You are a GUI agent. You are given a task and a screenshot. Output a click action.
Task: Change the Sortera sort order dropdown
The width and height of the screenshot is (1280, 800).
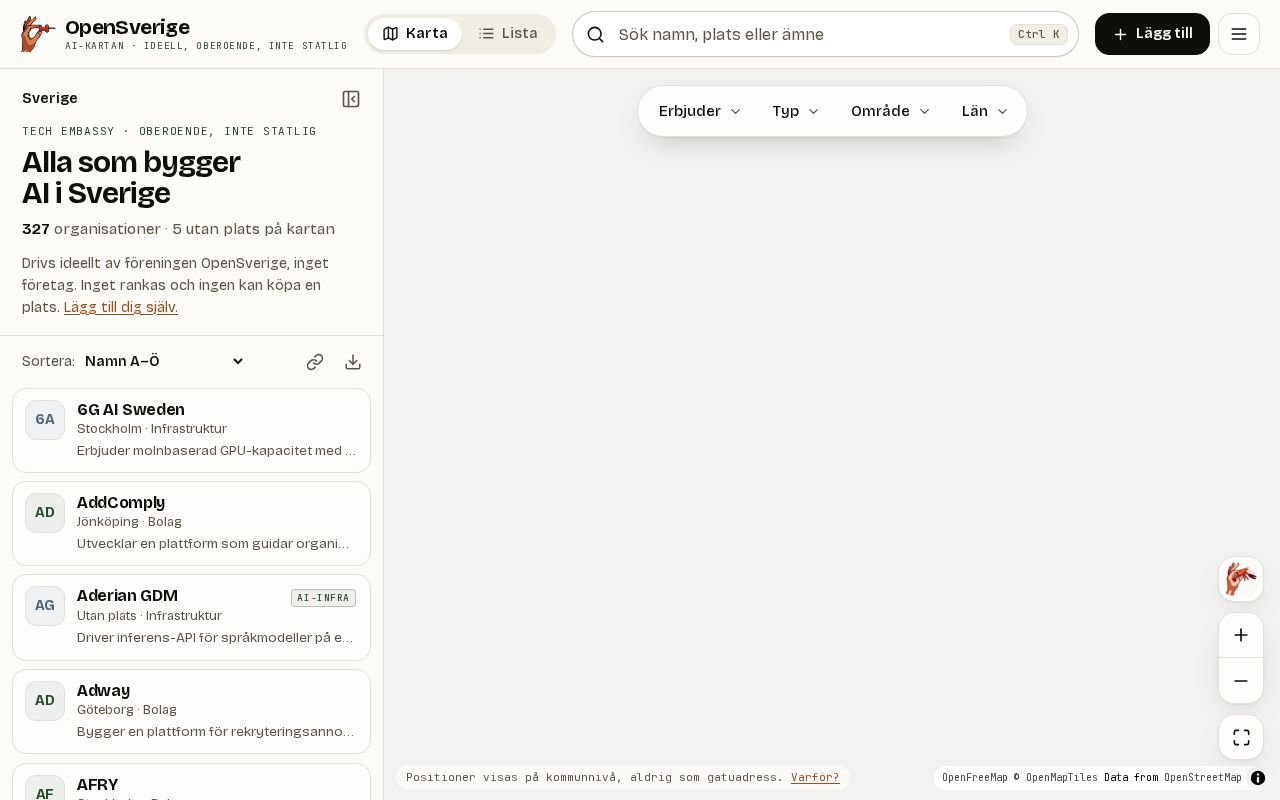pyautogui.click(x=165, y=362)
